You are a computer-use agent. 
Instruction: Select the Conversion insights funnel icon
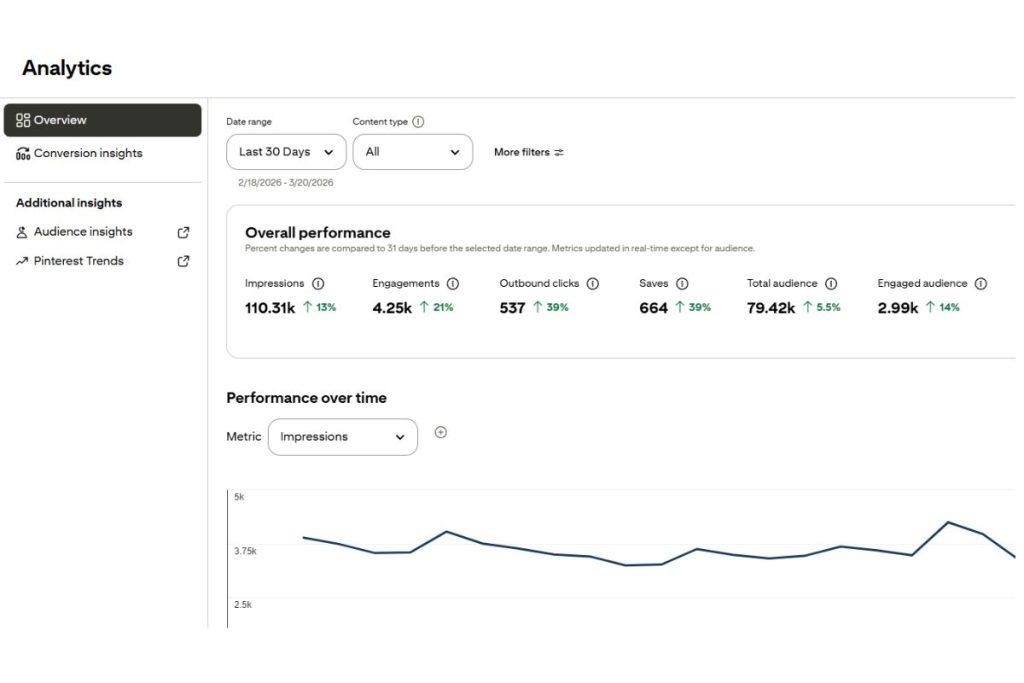click(23, 153)
